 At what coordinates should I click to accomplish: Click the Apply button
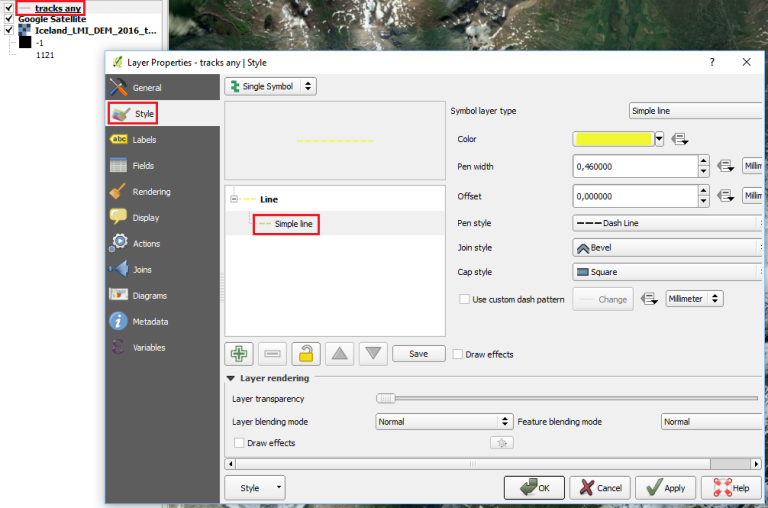click(665, 488)
